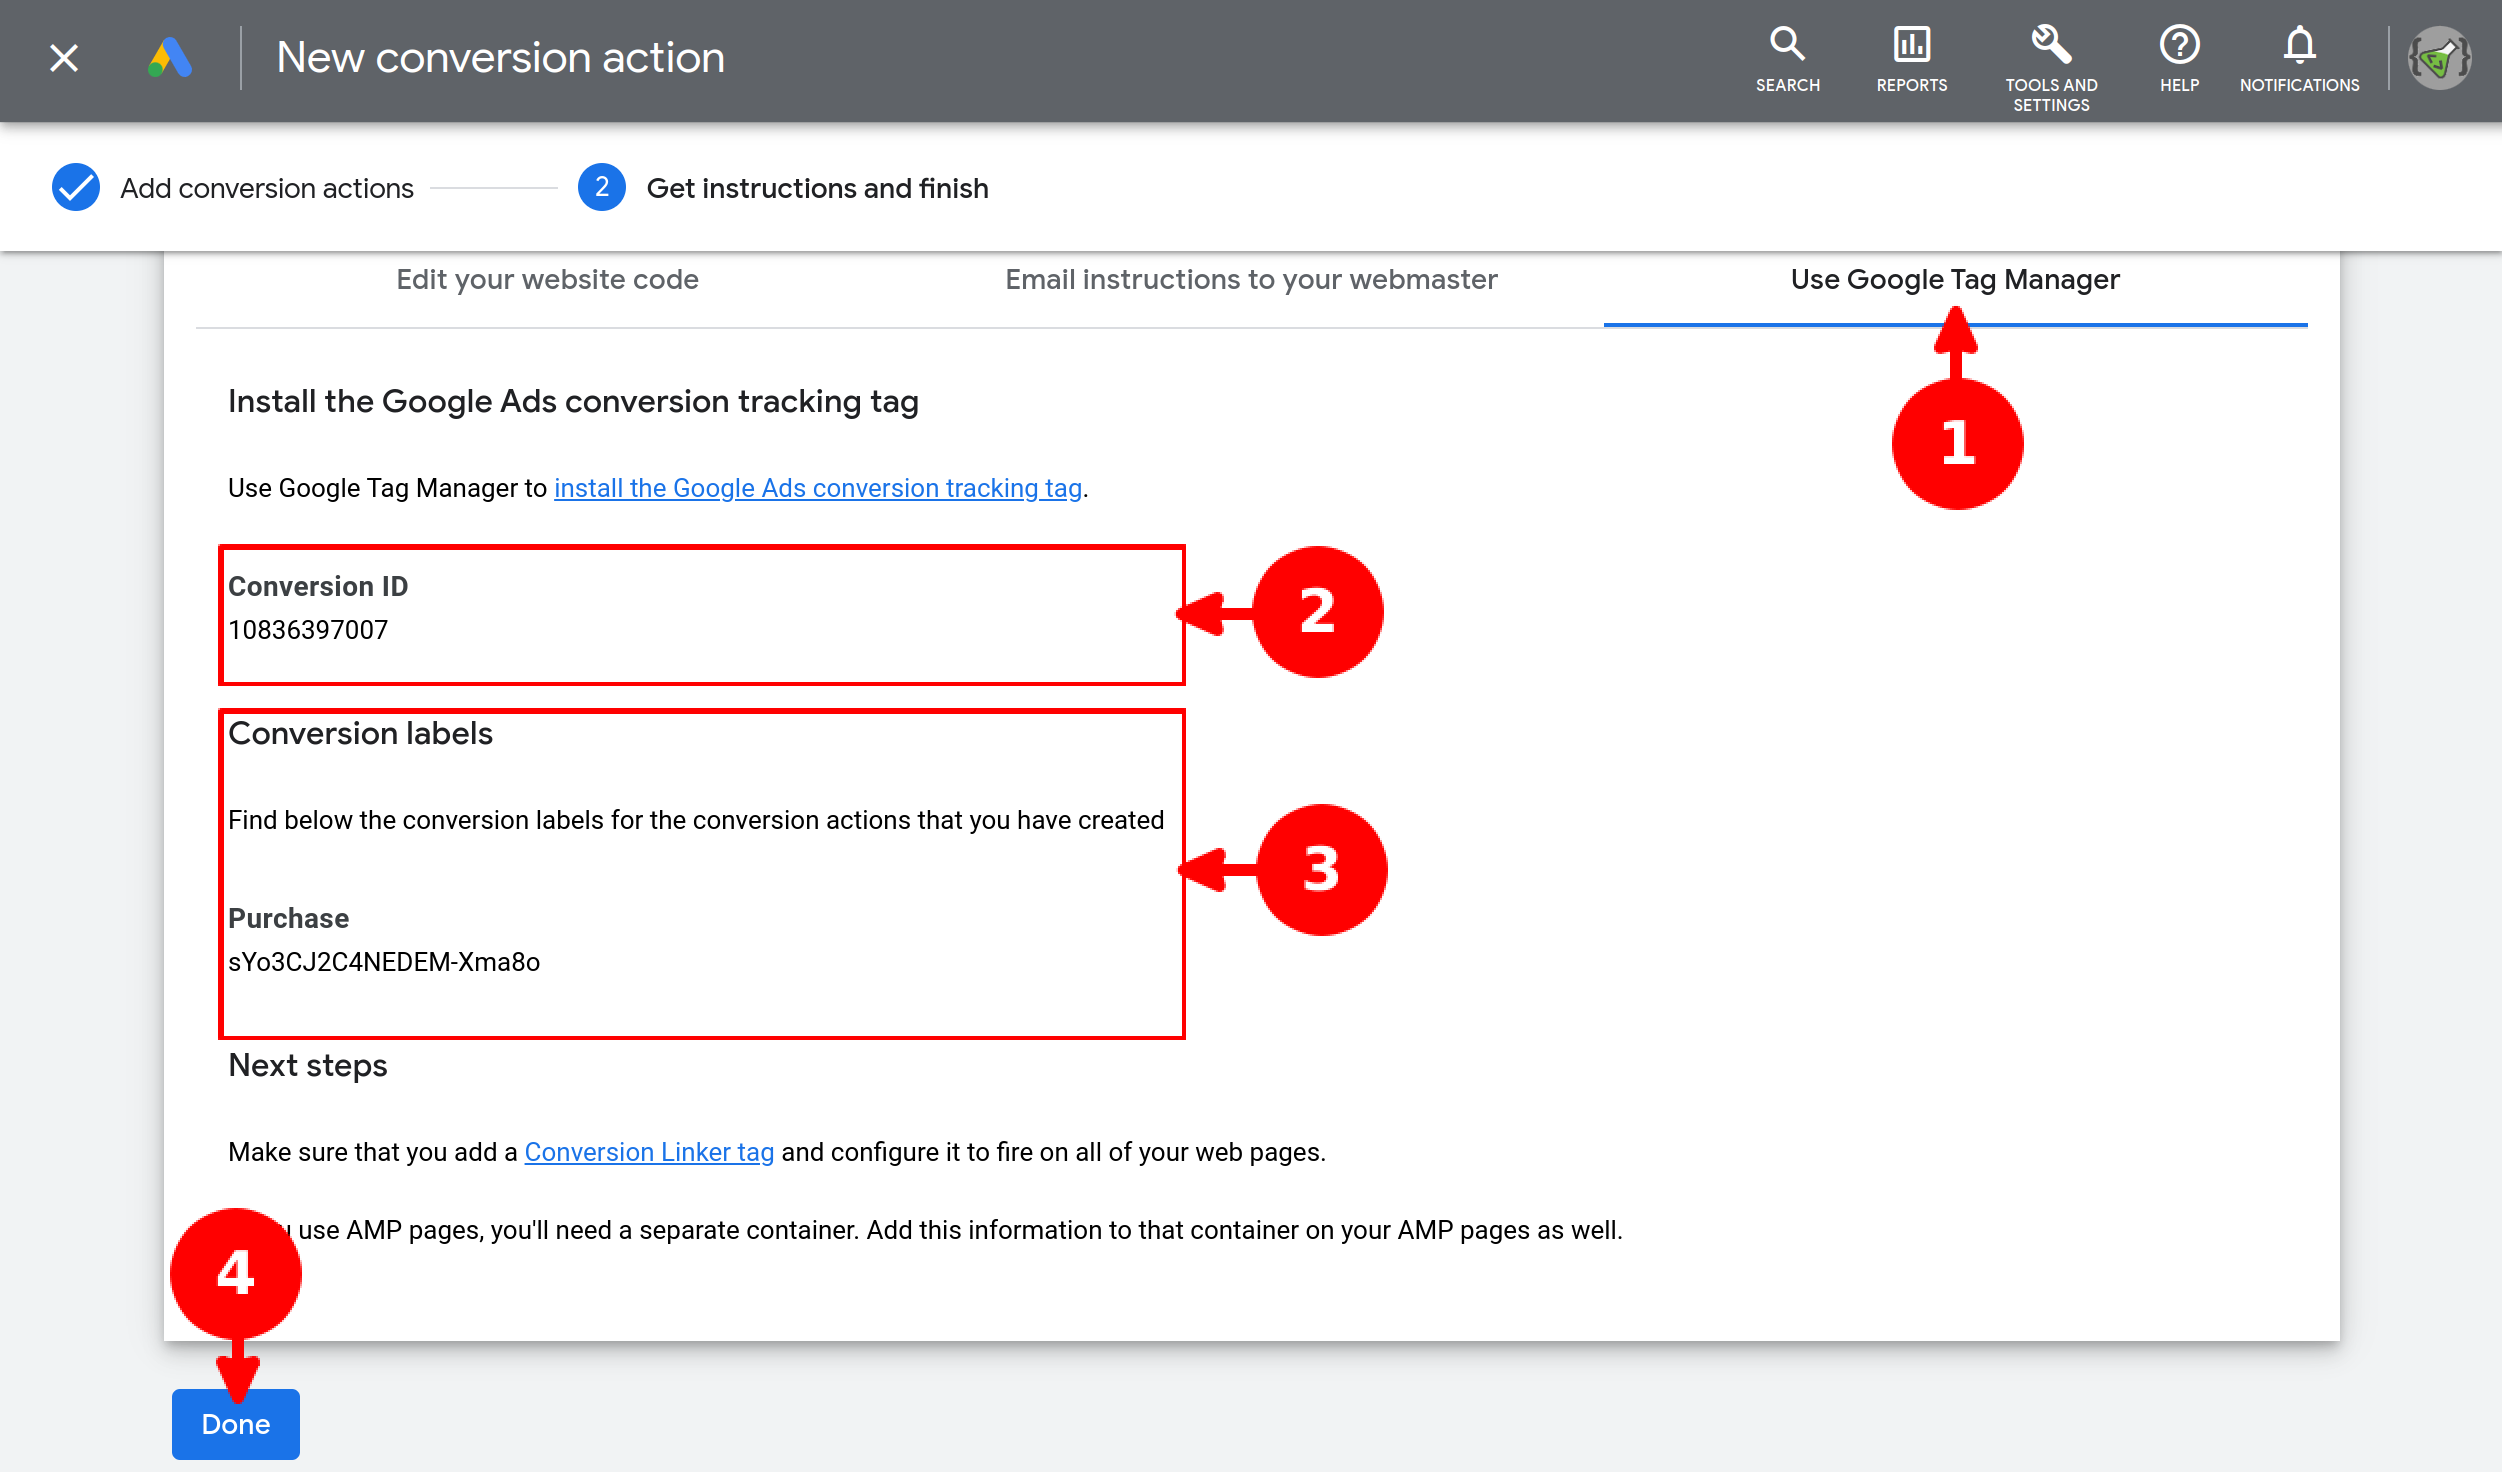This screenshot has width=2502, height=1472.
Task: Click the Google Ads logo icon
Action: point(170,58)
